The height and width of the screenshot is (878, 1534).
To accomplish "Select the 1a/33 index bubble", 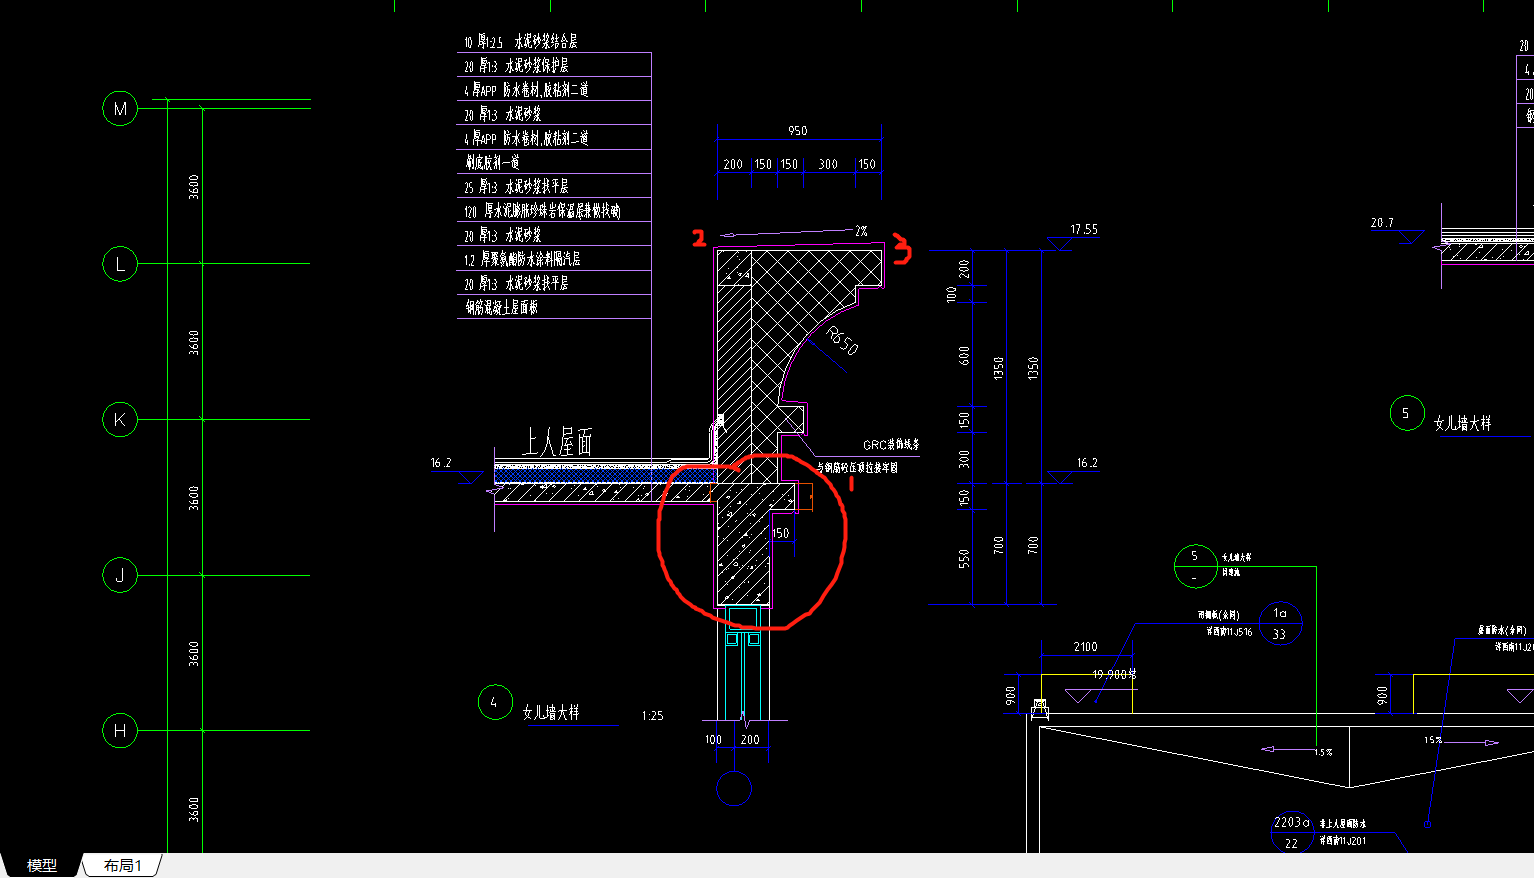I will [1280, 623].
